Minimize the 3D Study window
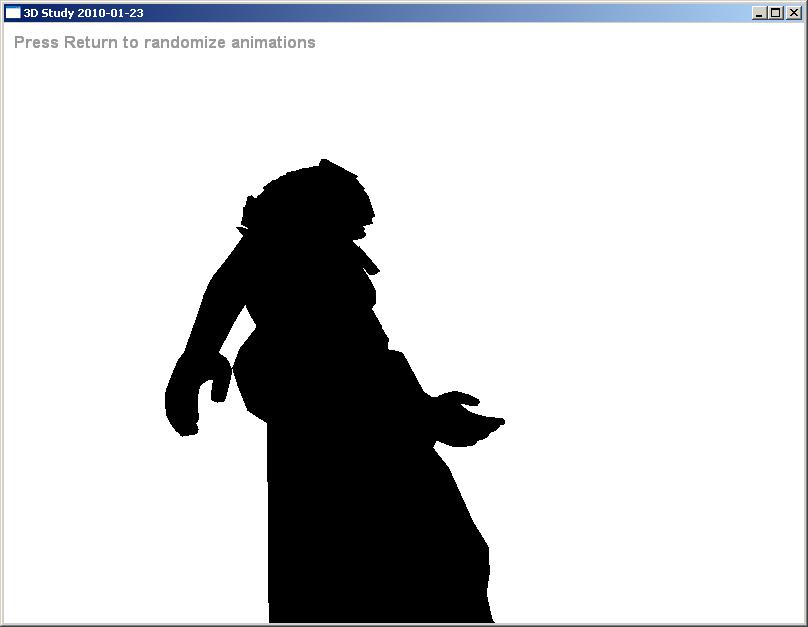The height and width of the screenshot is (627, 808). (x=760, y=13)
